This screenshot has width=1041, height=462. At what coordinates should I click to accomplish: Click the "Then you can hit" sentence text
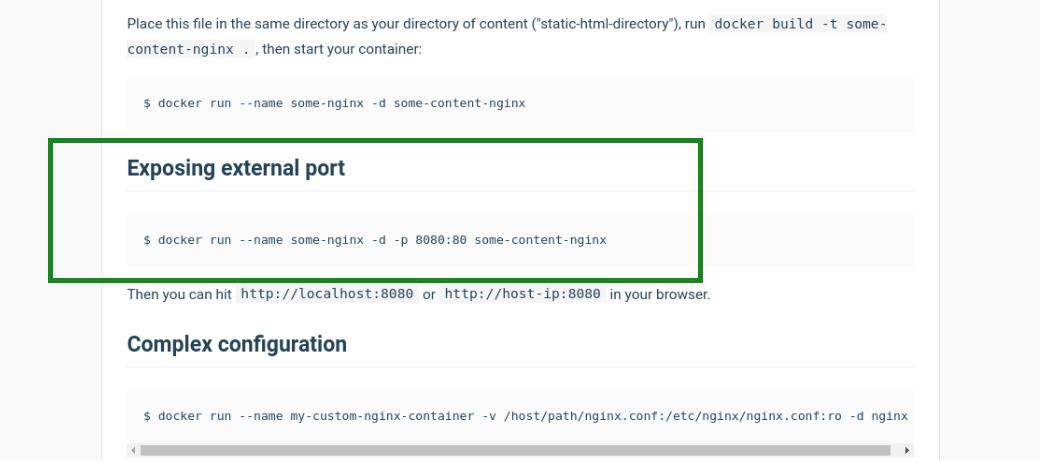[179, 294]
